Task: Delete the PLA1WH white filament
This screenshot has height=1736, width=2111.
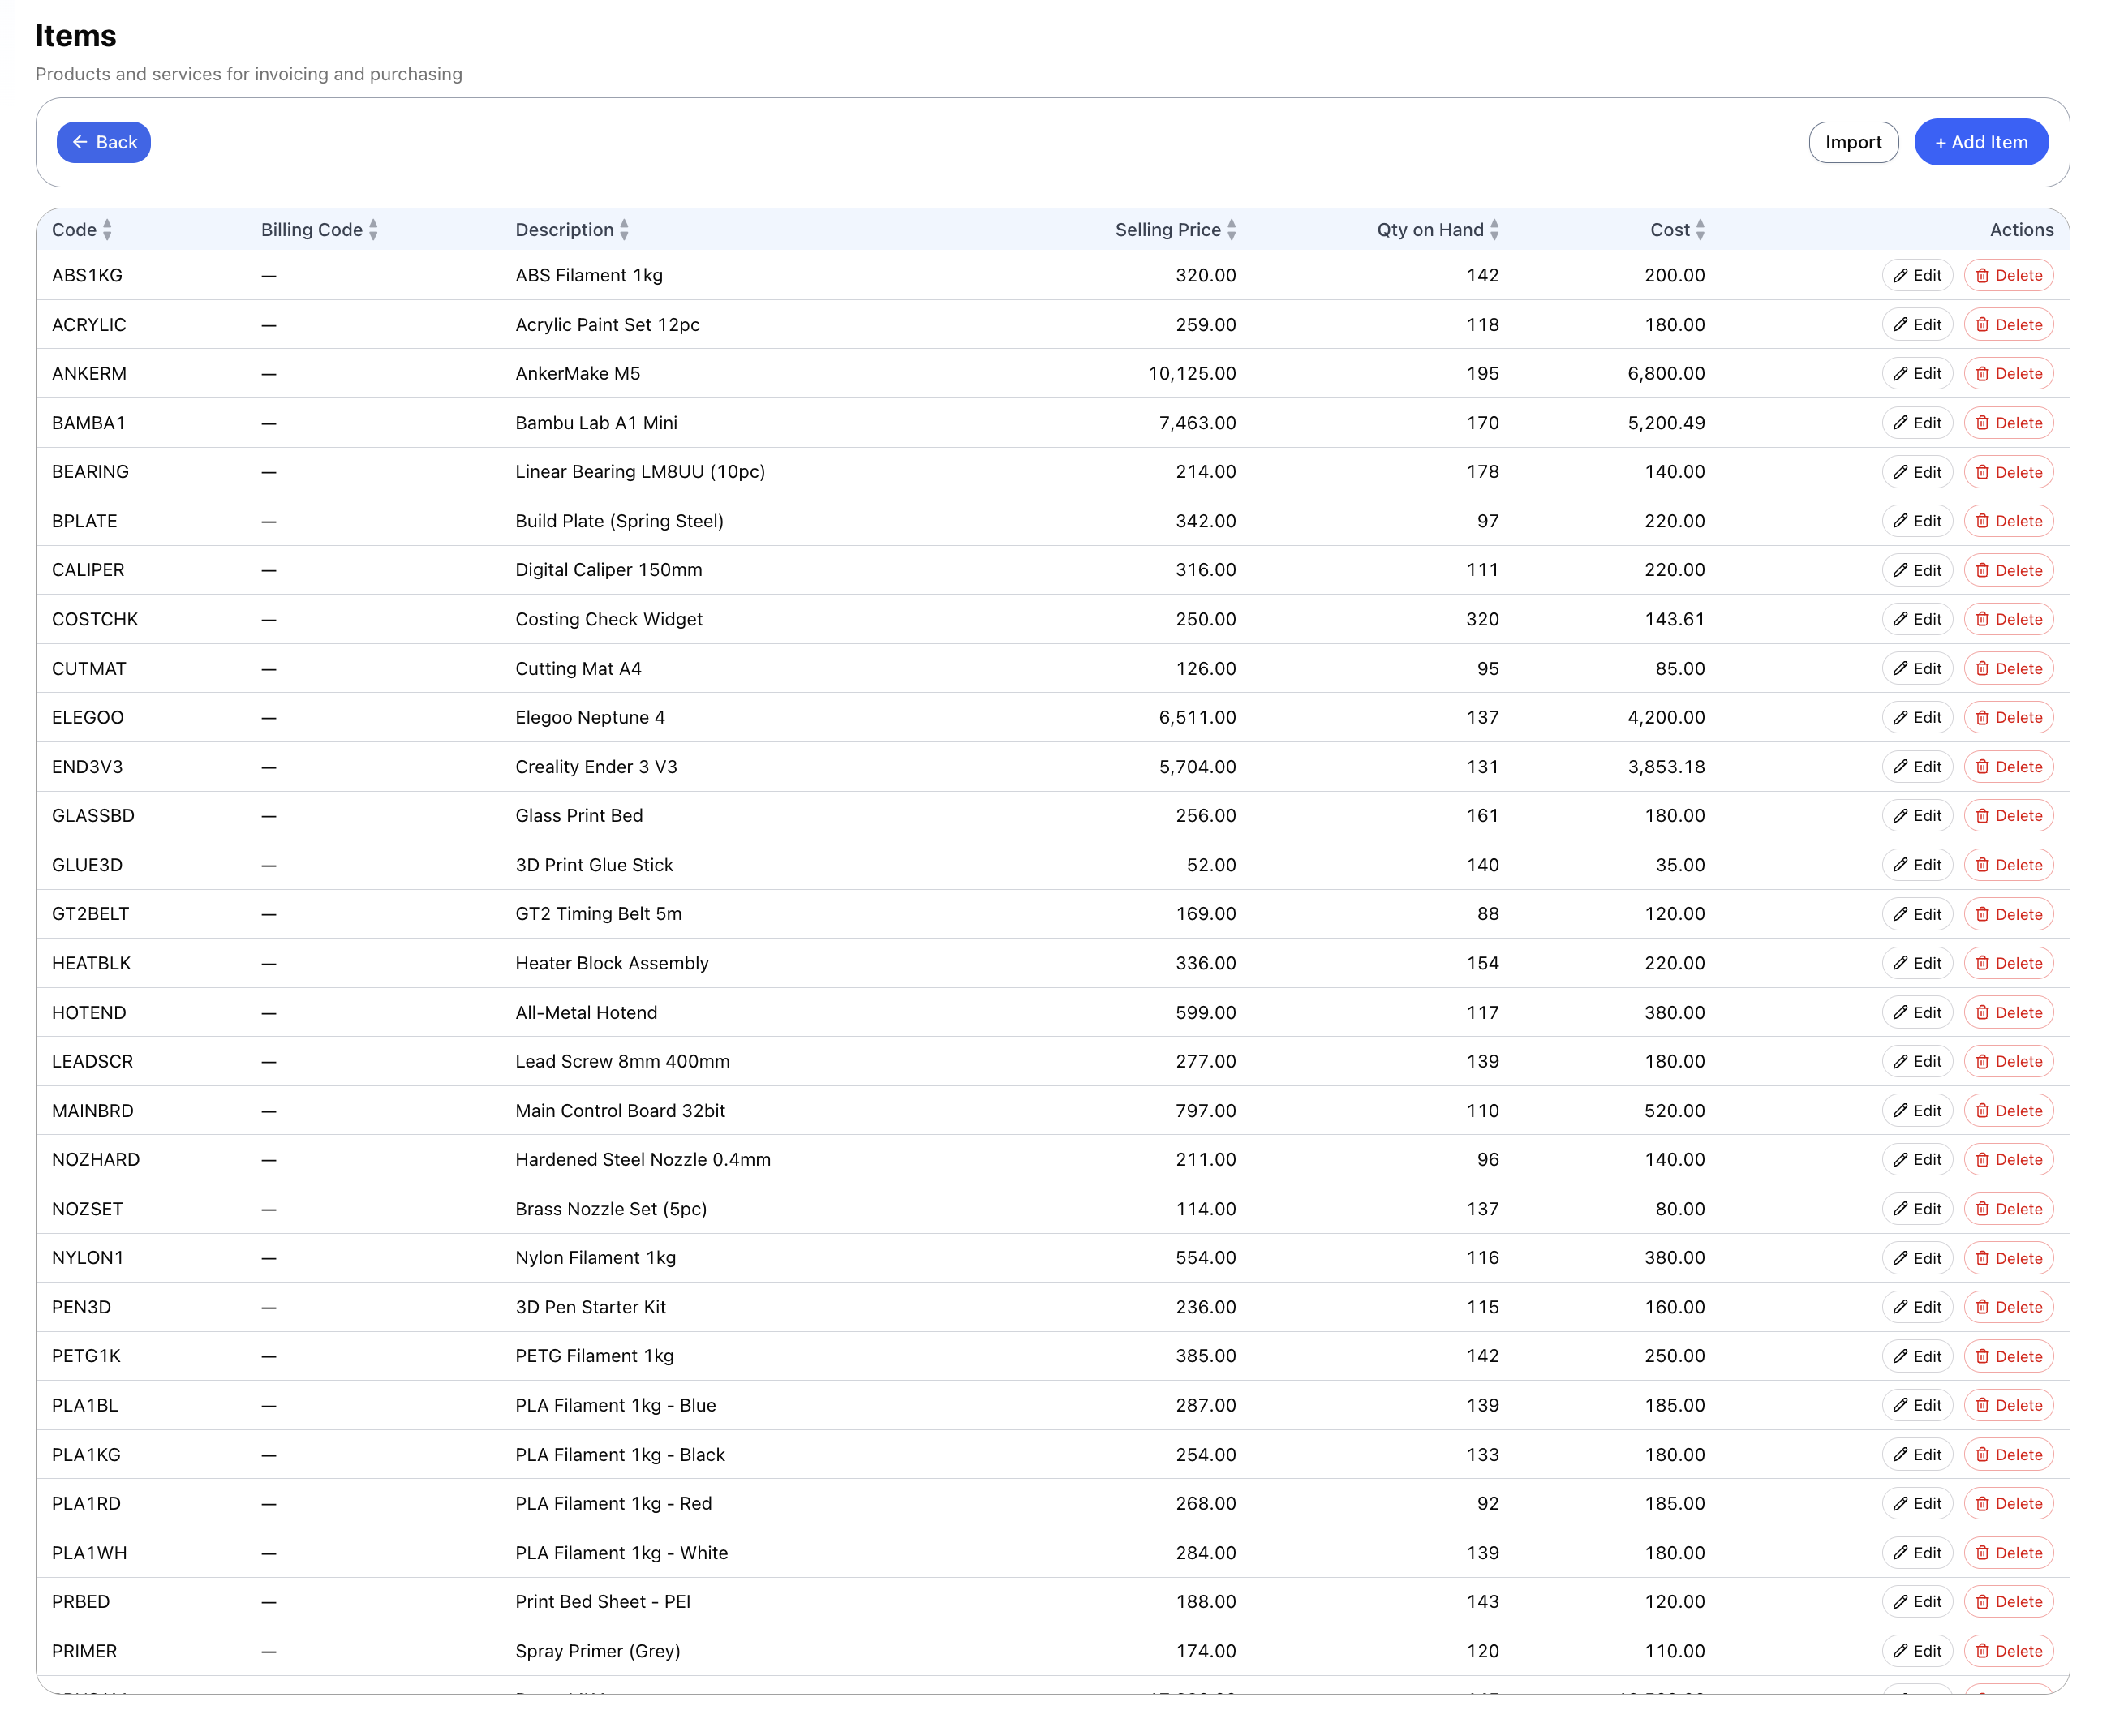Action: pyautogui.click(x=2008, y=1553)
